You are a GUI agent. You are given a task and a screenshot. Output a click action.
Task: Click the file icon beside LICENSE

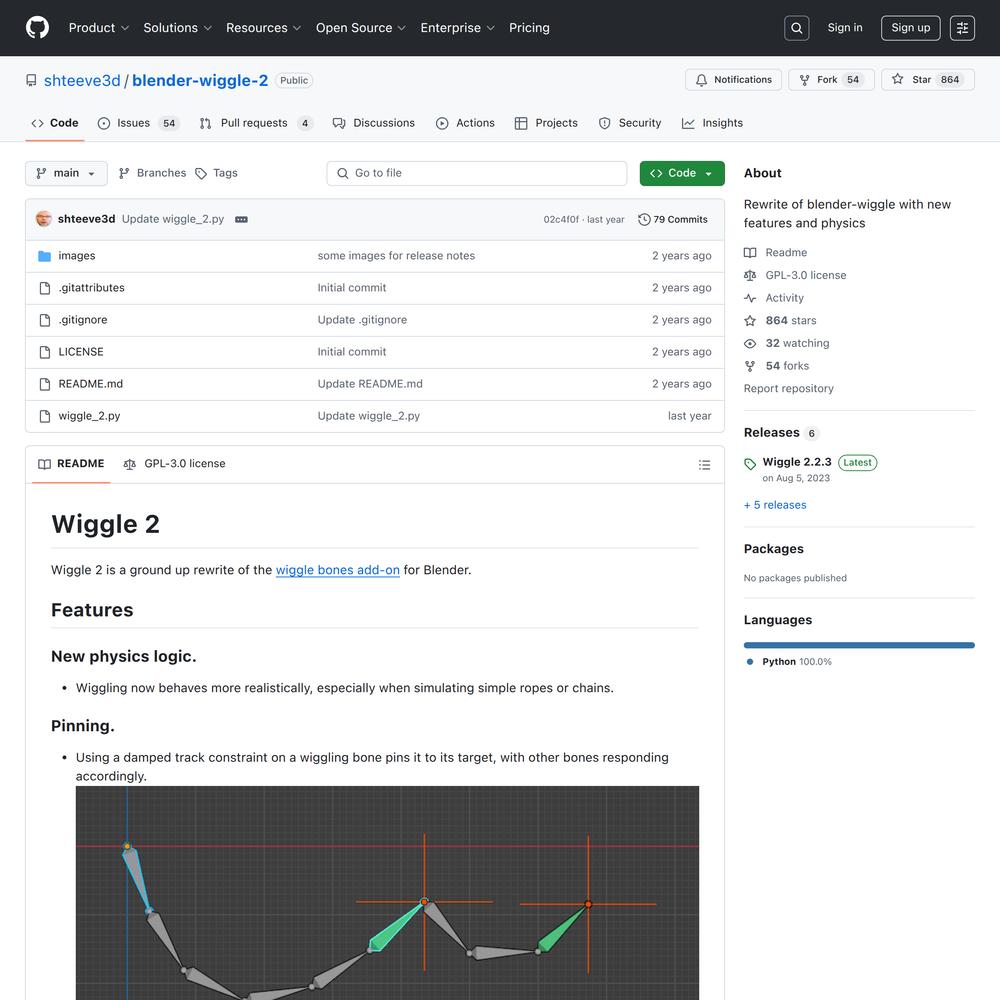tap(45, 352)
